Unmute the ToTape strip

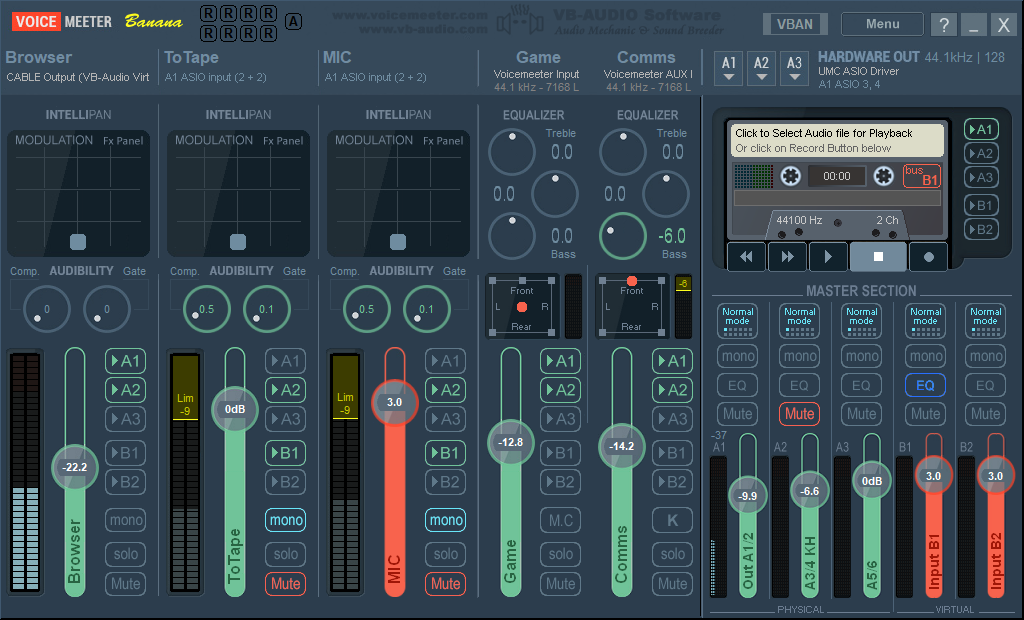(x=285, y=583)
